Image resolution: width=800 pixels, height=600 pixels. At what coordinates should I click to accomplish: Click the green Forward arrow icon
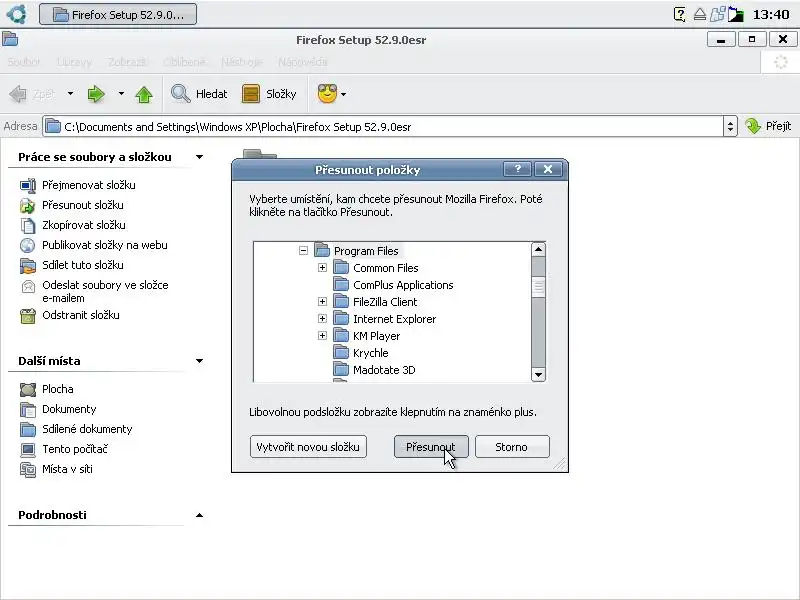click(x=96, y=94)
